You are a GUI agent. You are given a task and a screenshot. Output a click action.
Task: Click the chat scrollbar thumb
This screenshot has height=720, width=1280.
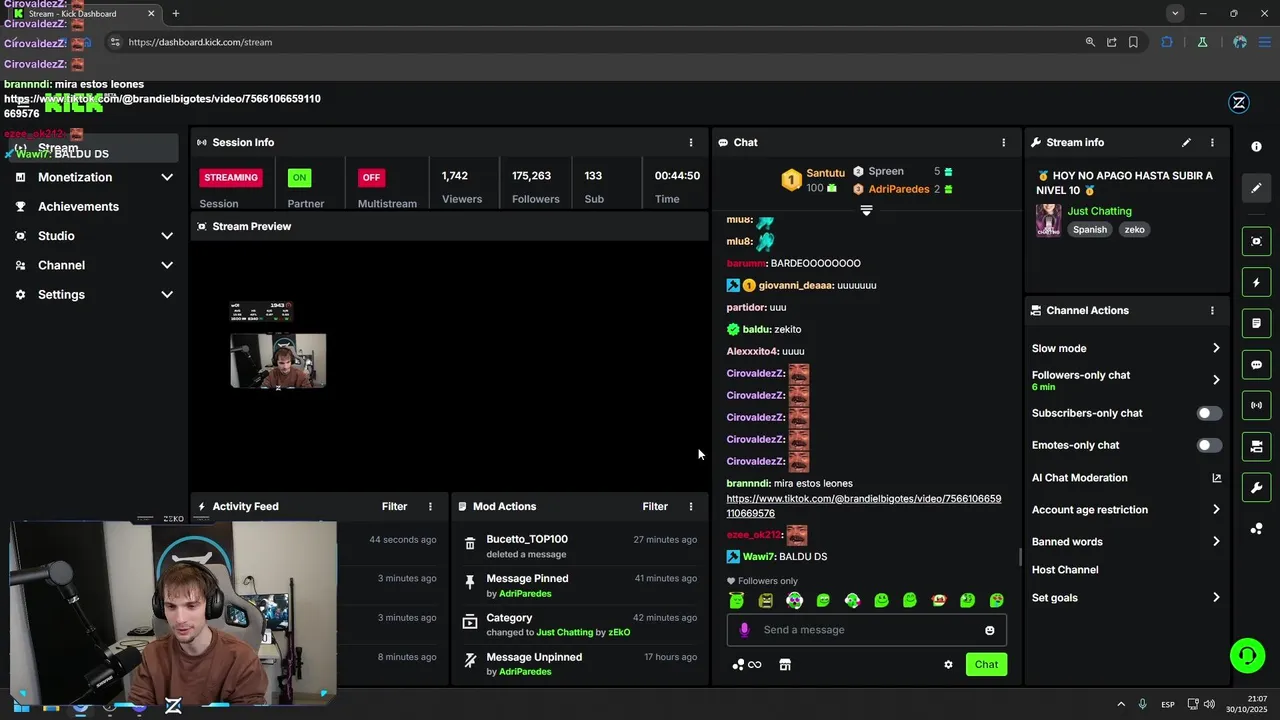1020,557
